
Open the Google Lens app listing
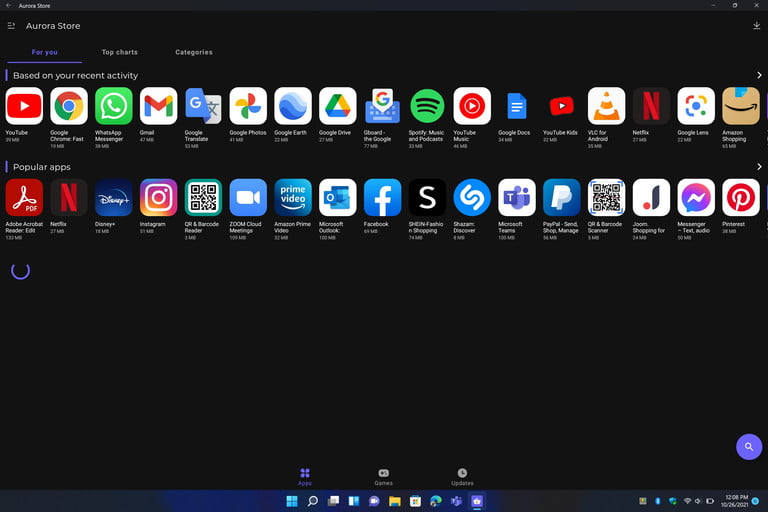pos(696,106)
